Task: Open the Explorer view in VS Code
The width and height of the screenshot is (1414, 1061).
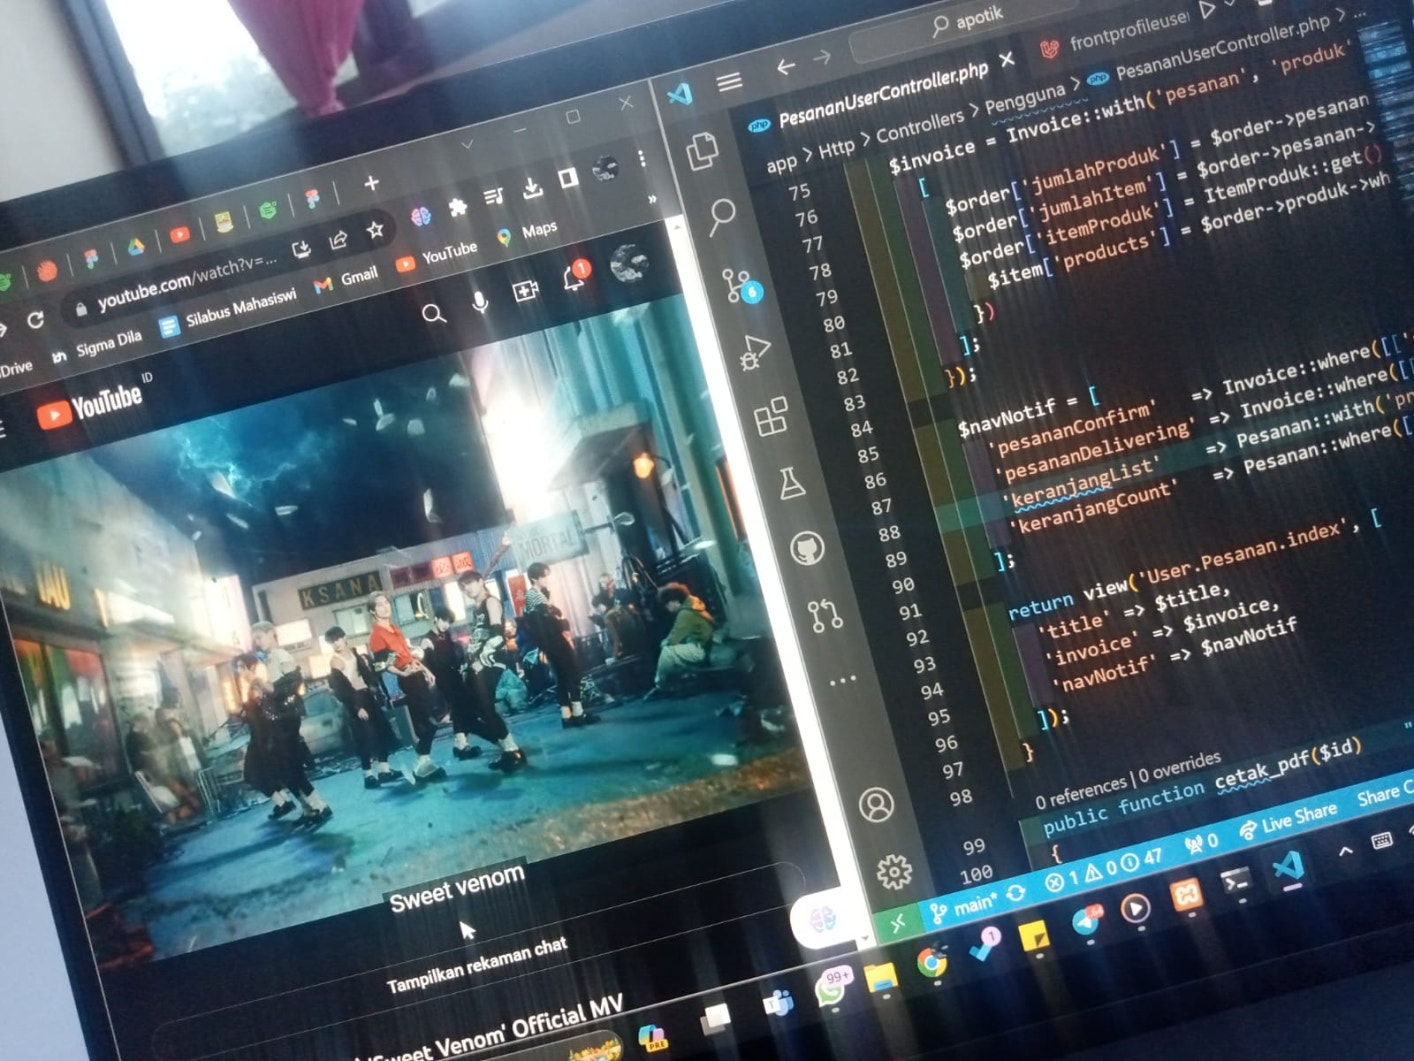Action: [702, 151]
